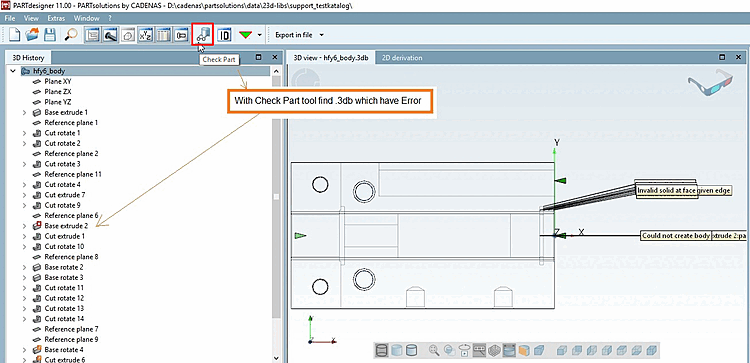Screen dimensions: 750x363
Task: Click the open folder icon
Action: (33, 35)
